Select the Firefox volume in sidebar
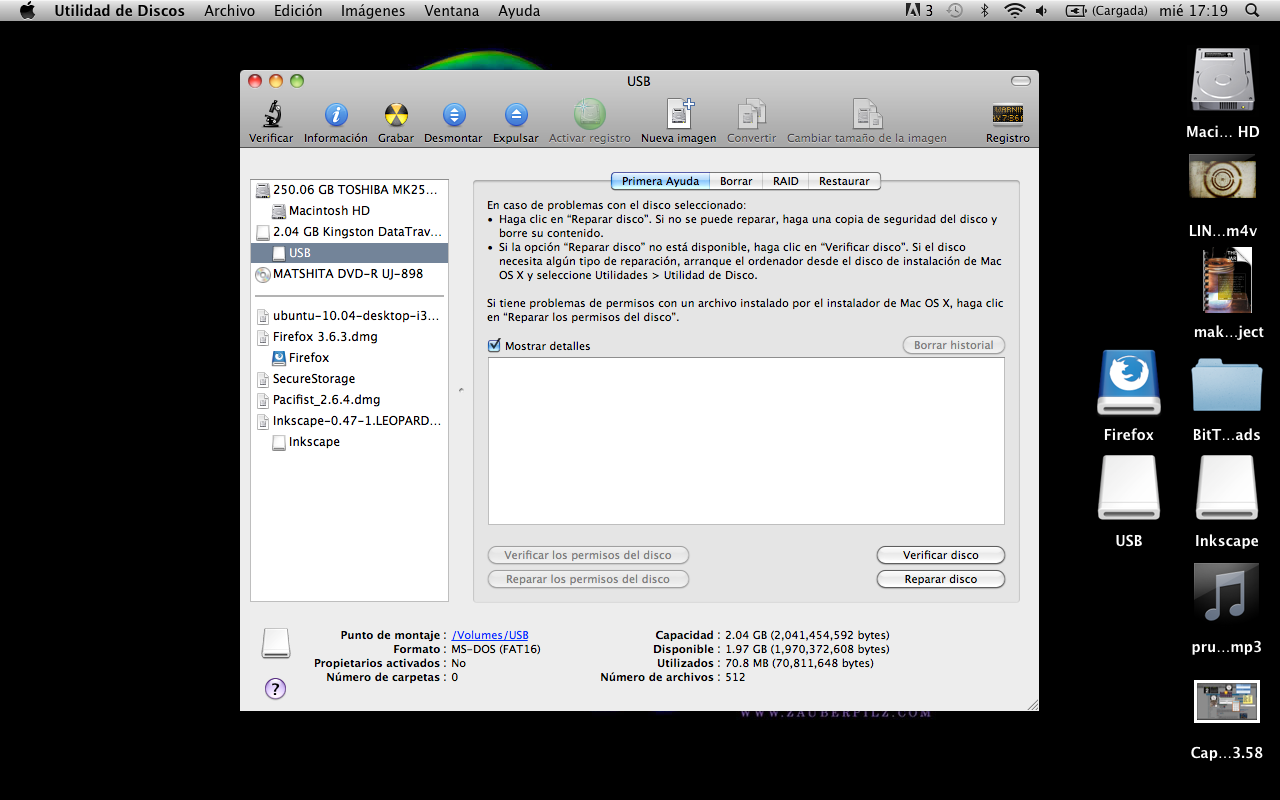This screenshot has width=1280, height=800. (x=349, y=358)
